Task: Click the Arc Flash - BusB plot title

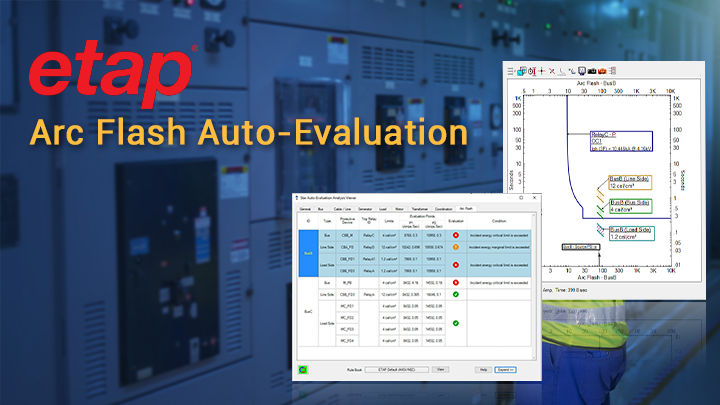Action: (596, 84)
